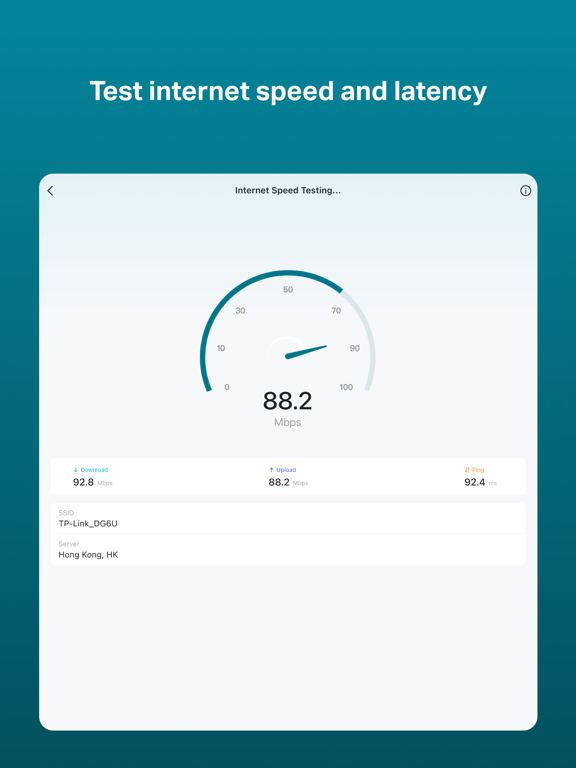Click the Internet Speed Testing... title
576x768 pixels.
pos(288,191)
